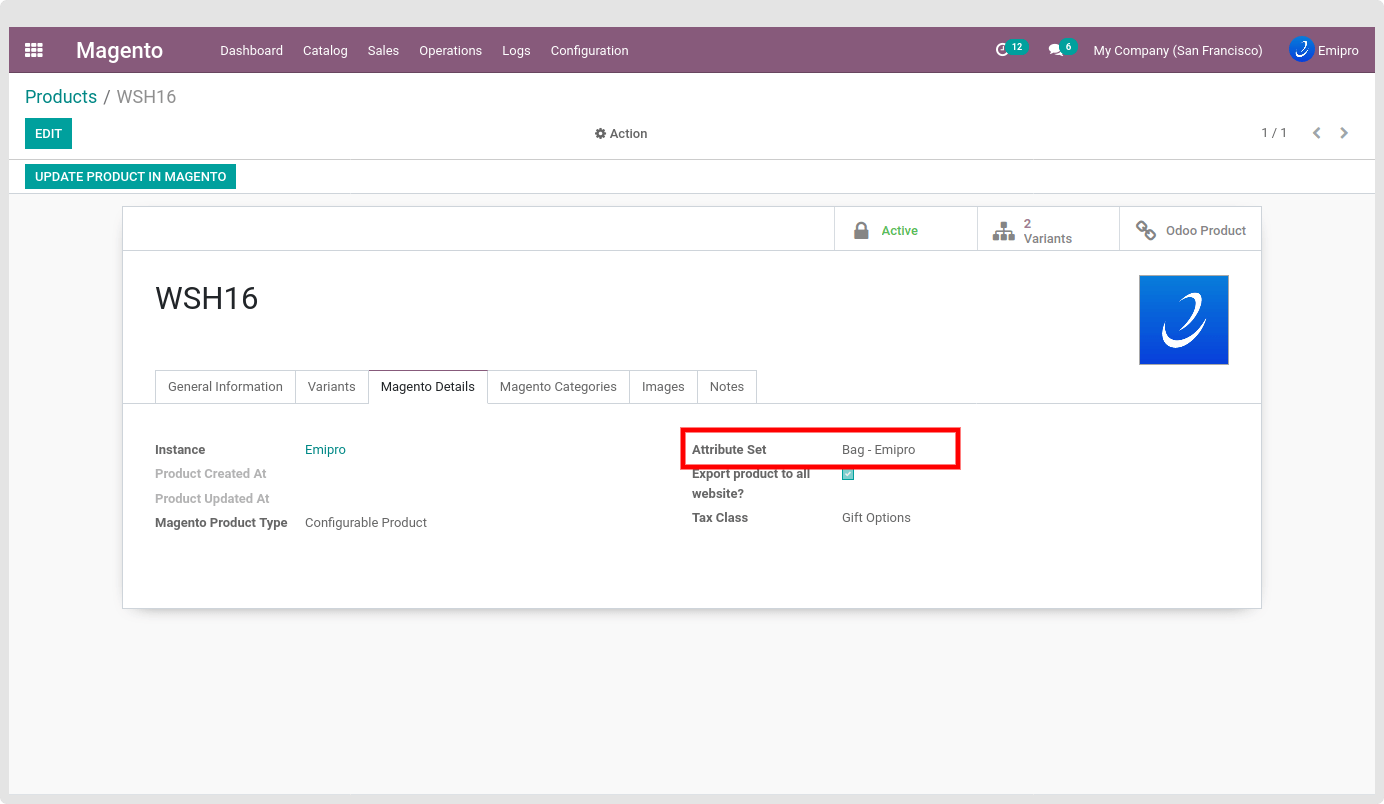The image size is (1384, 804).
Task: Click the Instance field label
Action: [x=180, y=450]
